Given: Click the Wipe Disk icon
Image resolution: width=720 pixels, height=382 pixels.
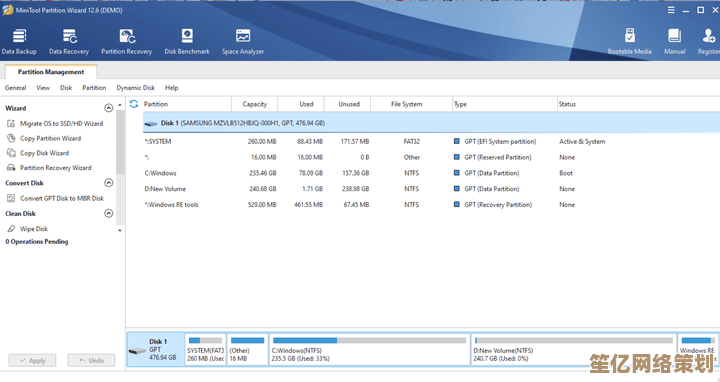Looking at the screenshot, I should coord(11,229).
